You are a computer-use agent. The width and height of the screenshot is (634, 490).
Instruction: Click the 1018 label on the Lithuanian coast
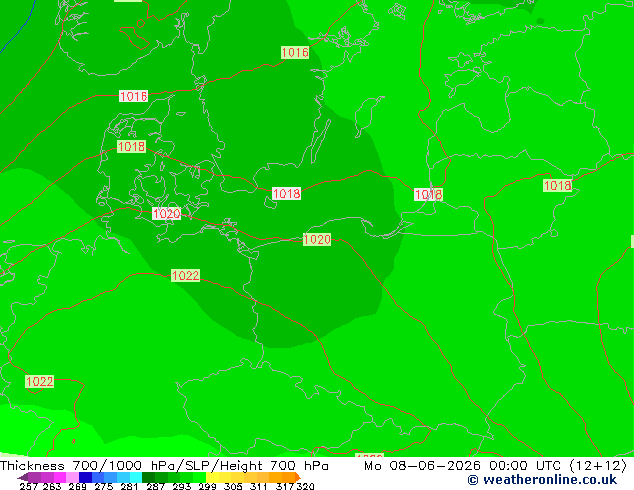click(x=429, y=194)
